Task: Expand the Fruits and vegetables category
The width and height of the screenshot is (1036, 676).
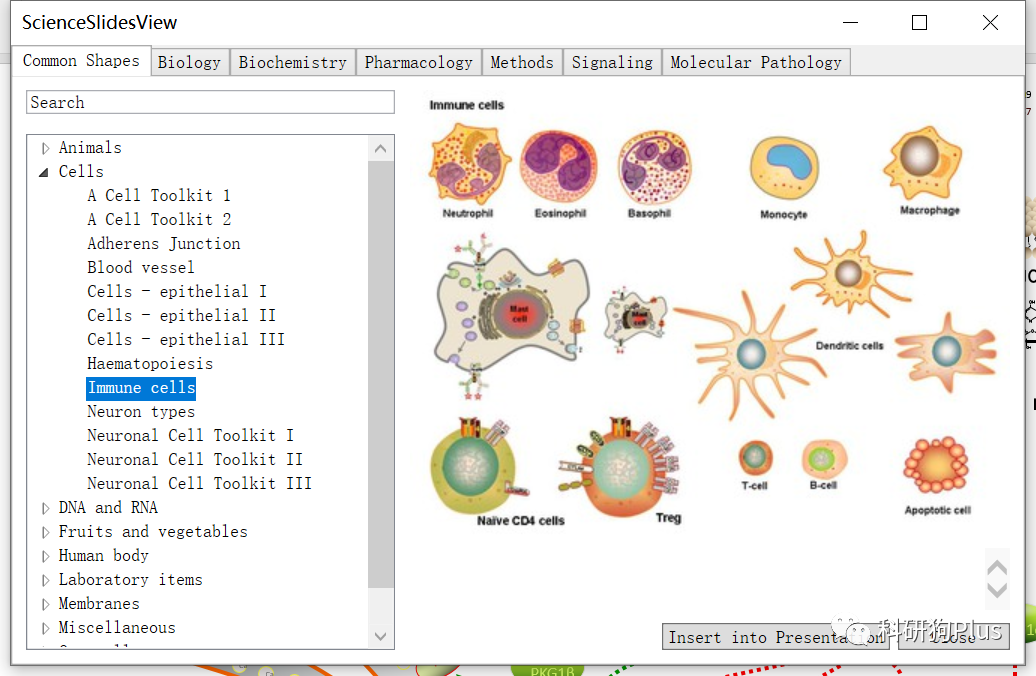Action: click(45, 532)
